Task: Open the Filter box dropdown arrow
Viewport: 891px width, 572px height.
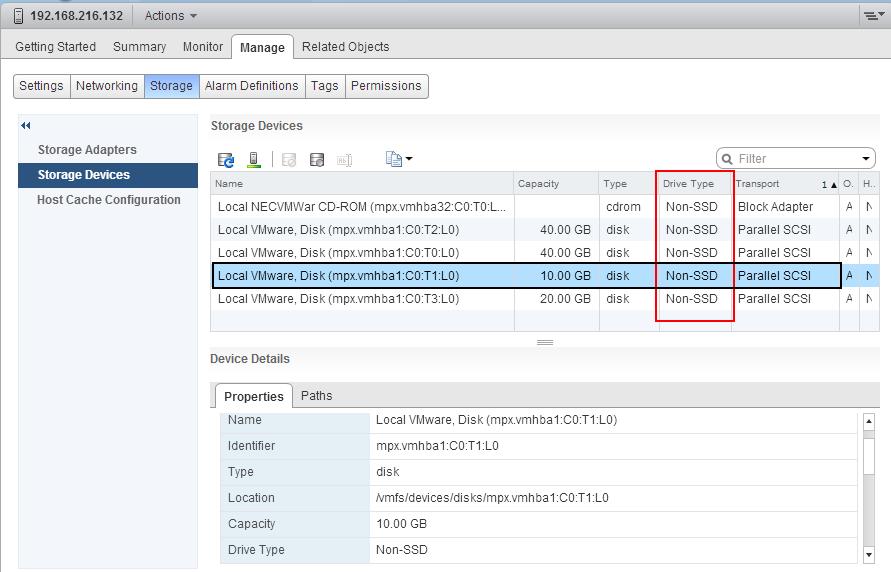Action: click(865, 158)
